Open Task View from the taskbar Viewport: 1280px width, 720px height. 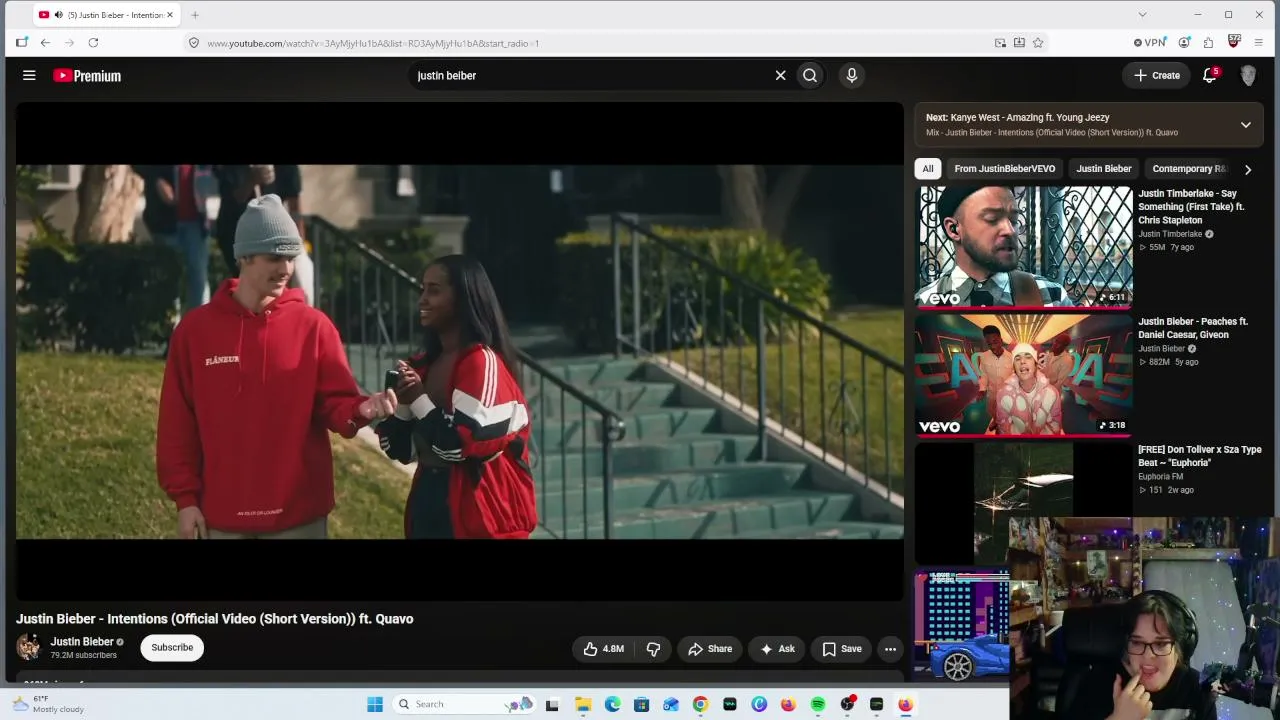point(552,704)
